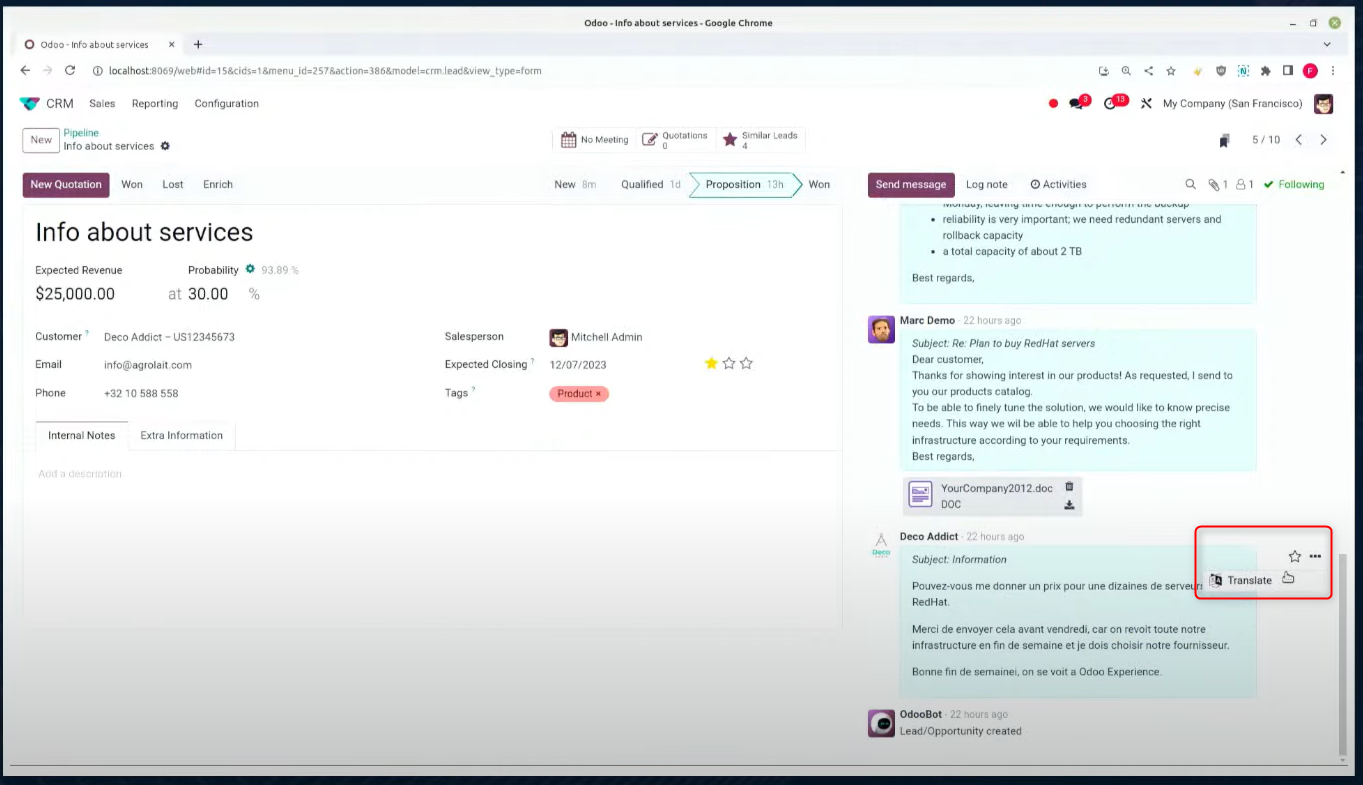
Task: Go back in Chrome browser
Action: (x=25, y=71)
